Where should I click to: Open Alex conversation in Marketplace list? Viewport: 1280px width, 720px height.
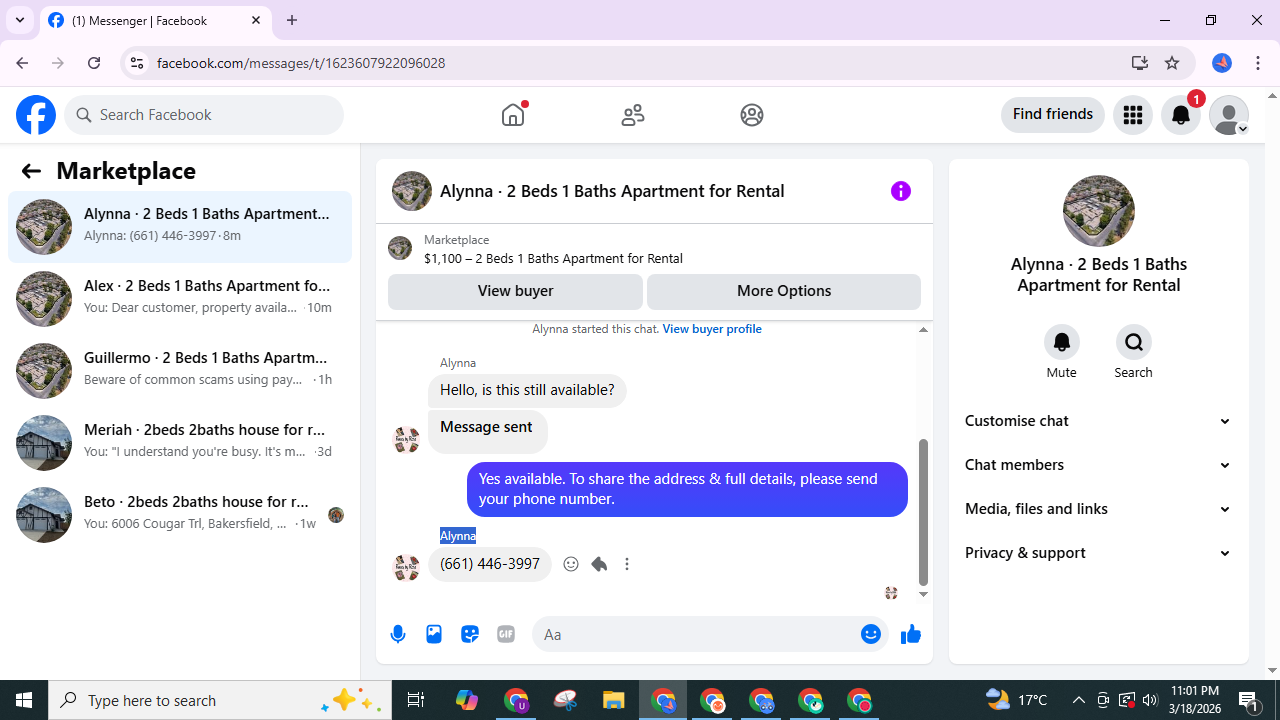(180, 298)
